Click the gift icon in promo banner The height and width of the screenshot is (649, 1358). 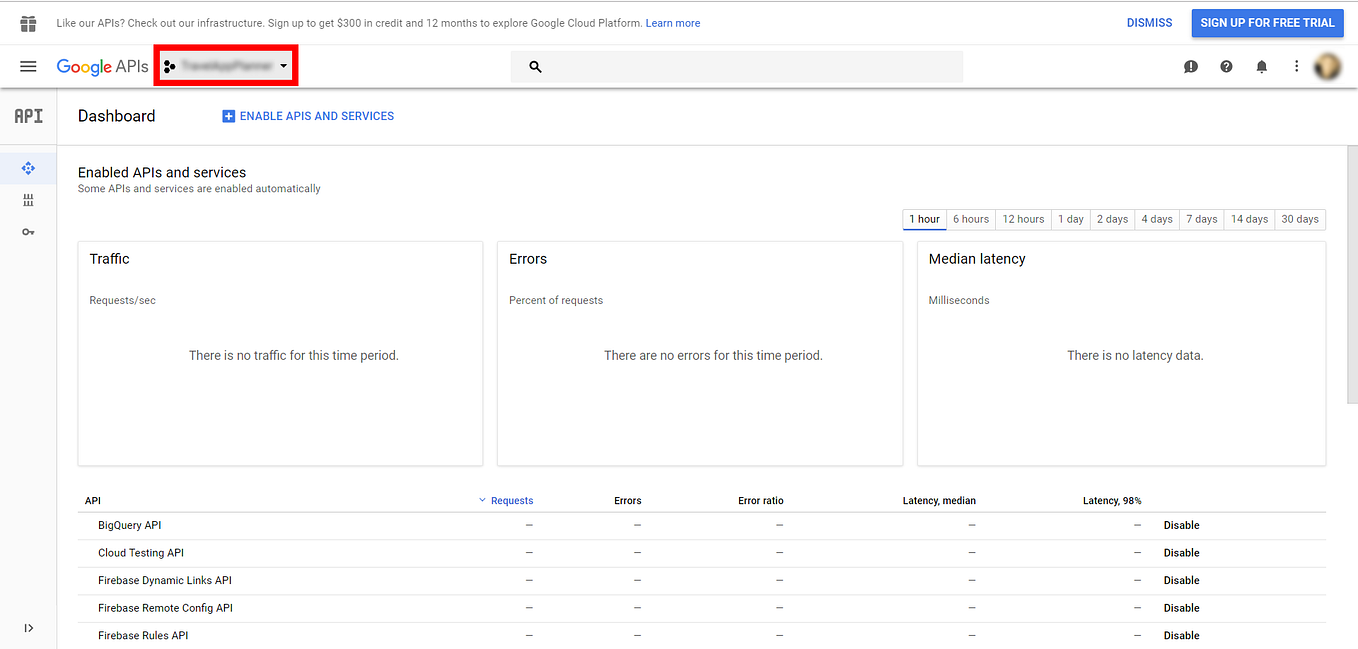pos(28,23)
